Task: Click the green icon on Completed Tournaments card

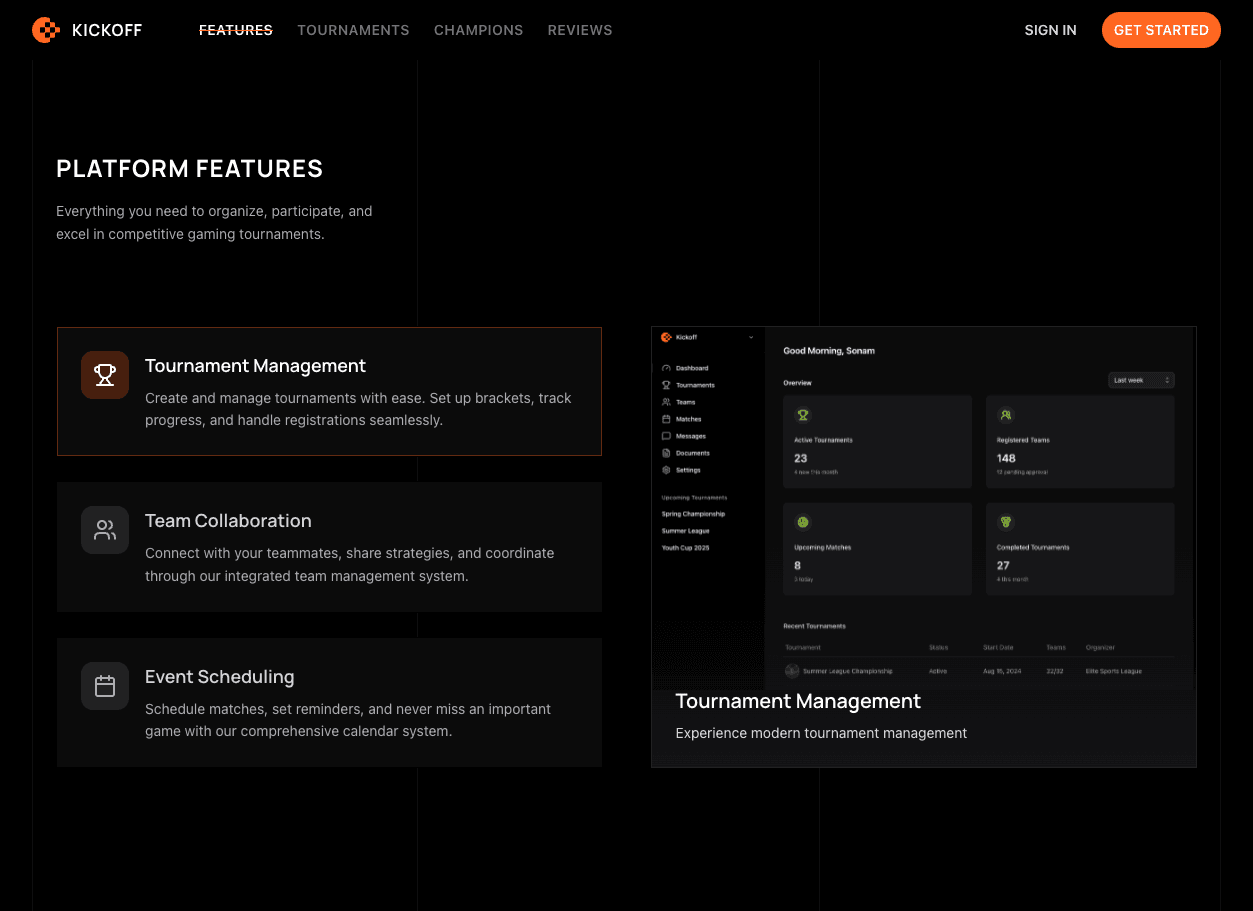Action: 1006,522
